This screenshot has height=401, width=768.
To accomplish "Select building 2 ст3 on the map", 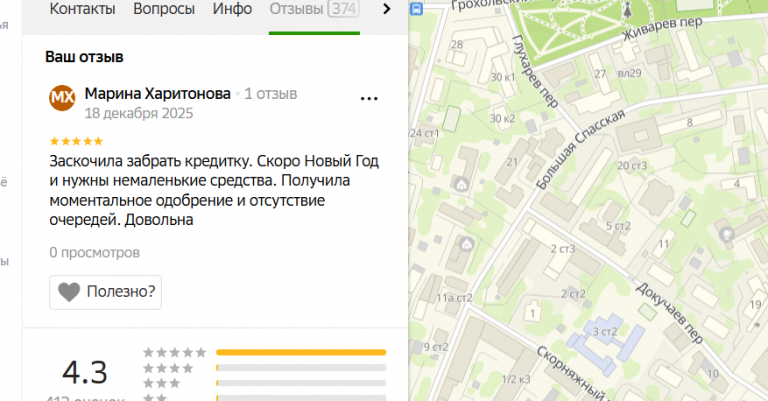I will (563, 249).
